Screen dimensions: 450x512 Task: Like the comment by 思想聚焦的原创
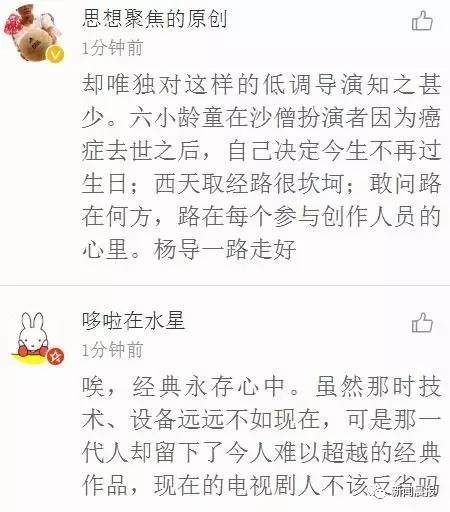click(422, 21)
